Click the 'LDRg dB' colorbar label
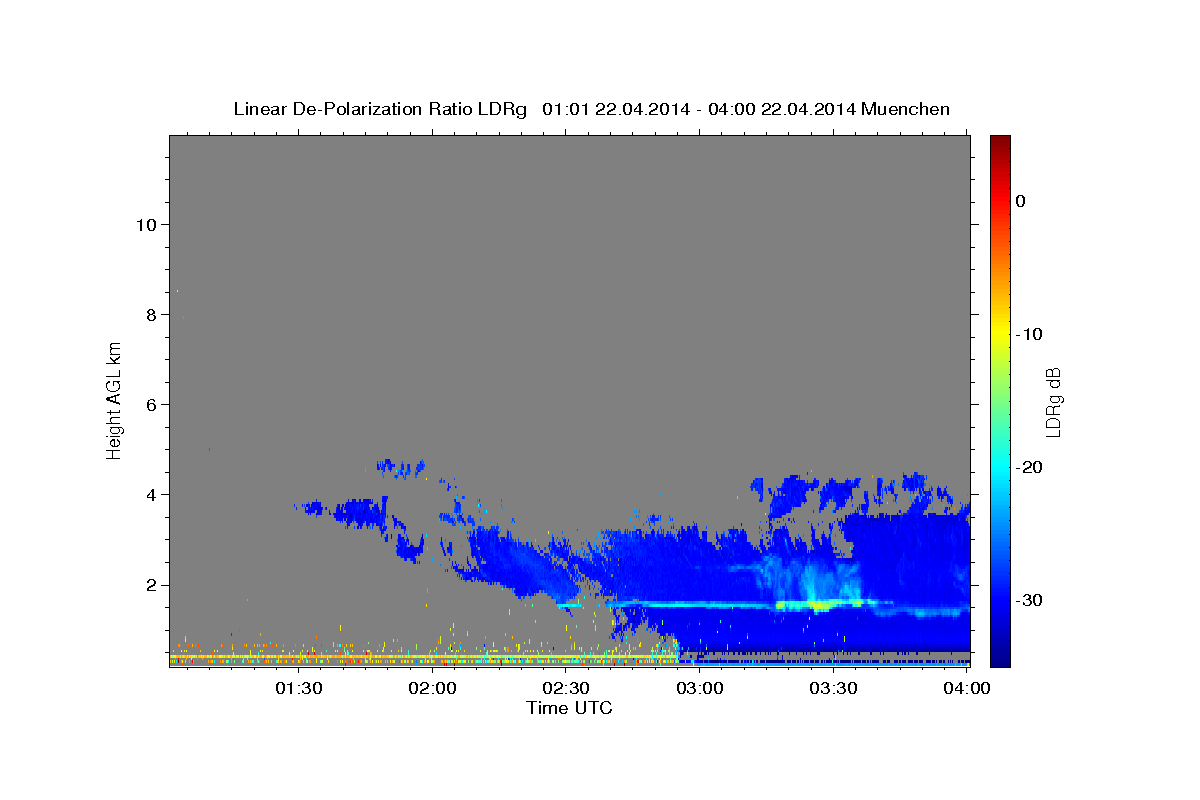 [1052, 400]
